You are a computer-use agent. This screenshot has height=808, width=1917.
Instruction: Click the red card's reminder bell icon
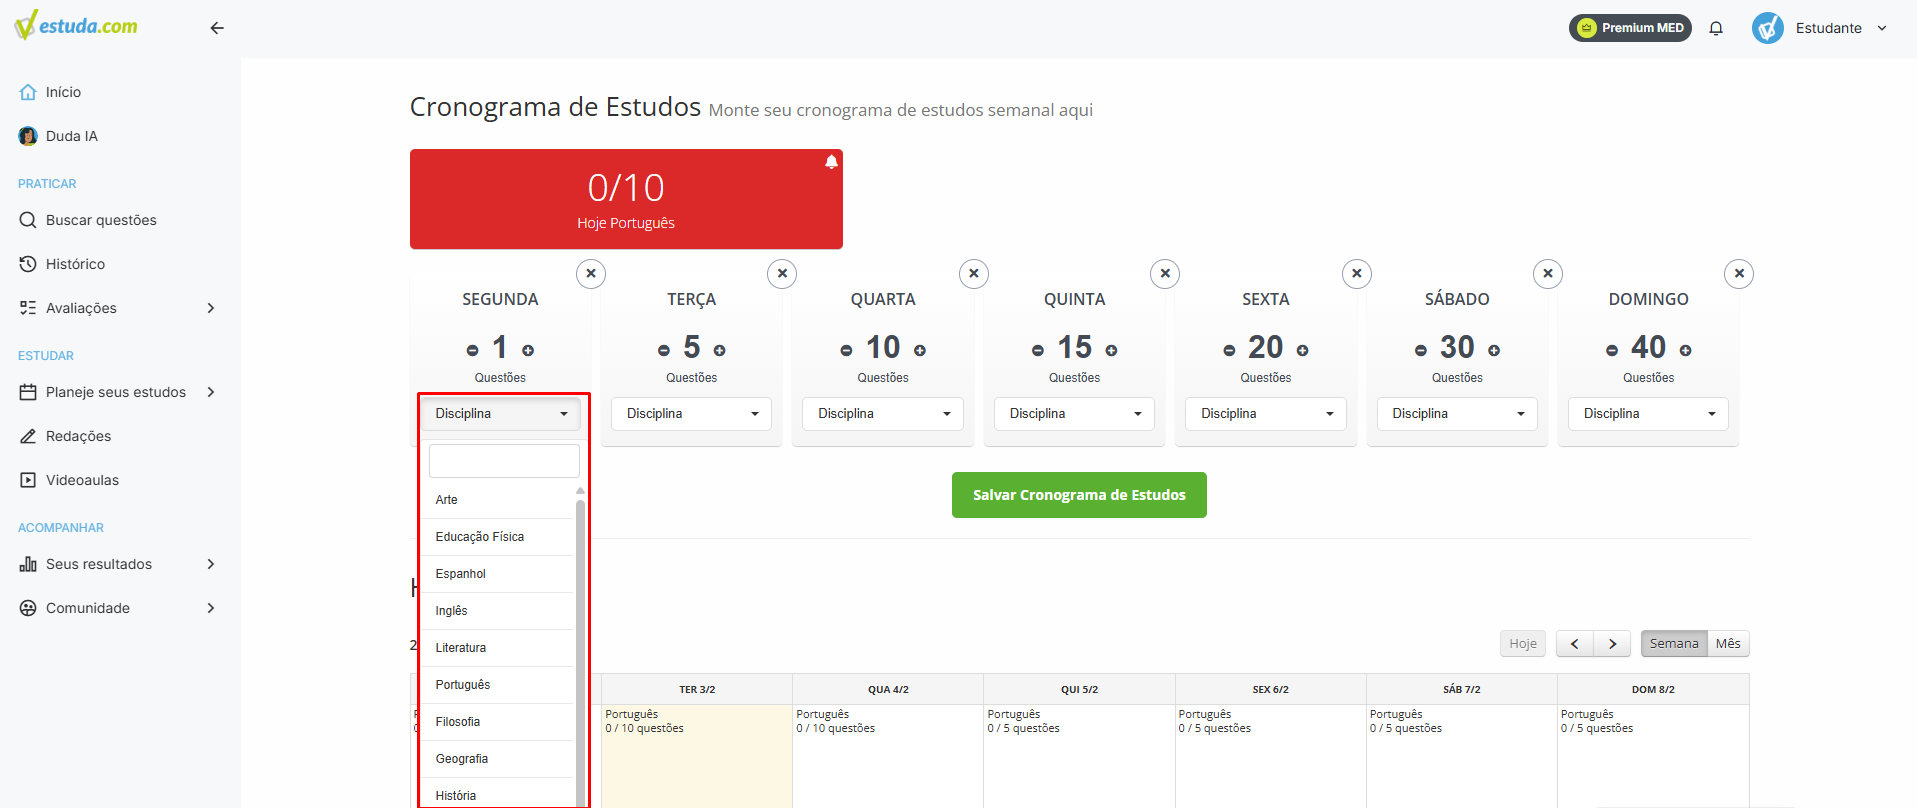click(x=831, y=162)
